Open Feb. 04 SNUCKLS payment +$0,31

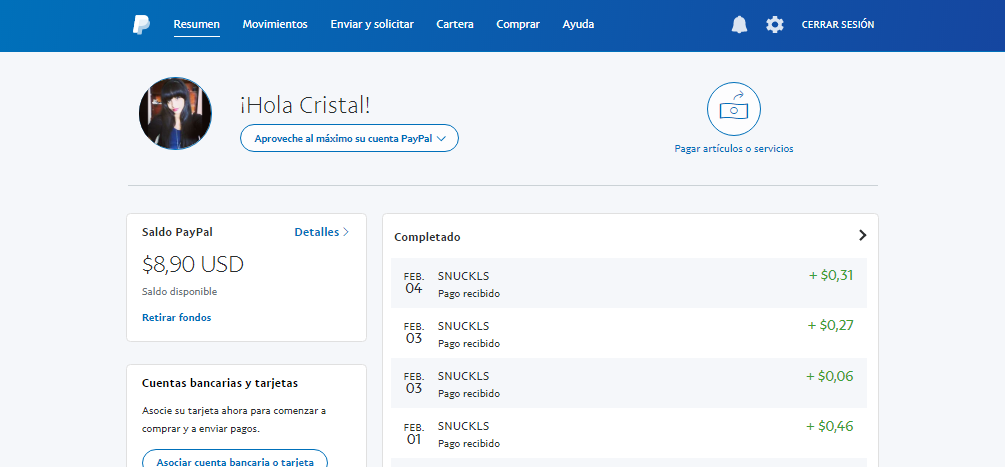[629, 283]
